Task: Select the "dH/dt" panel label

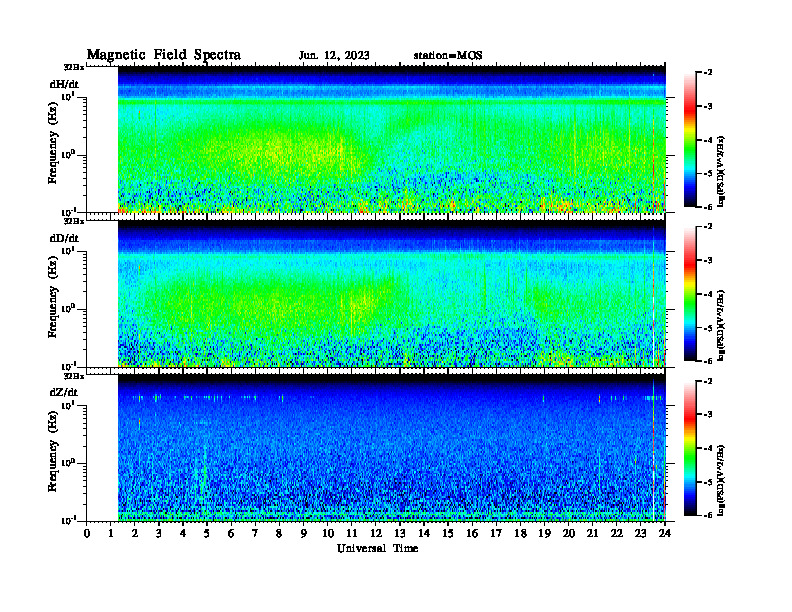Action: (64, 85)
